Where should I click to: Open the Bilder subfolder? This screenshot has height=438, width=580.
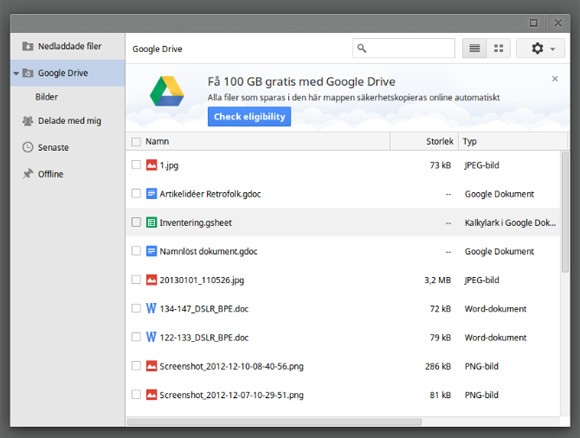pyautogui.click(x=47, y=97)
